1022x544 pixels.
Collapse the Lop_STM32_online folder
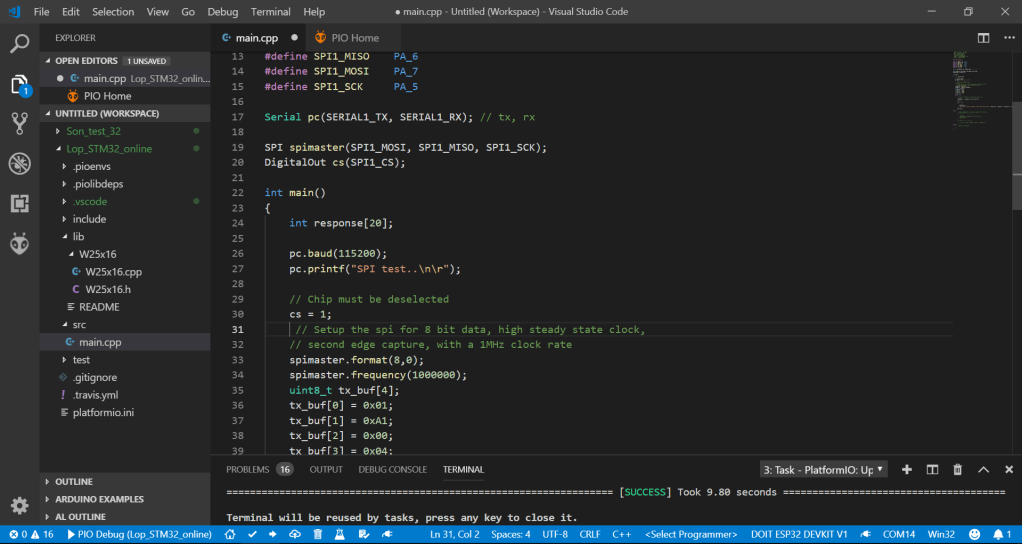tap(108, 149)
